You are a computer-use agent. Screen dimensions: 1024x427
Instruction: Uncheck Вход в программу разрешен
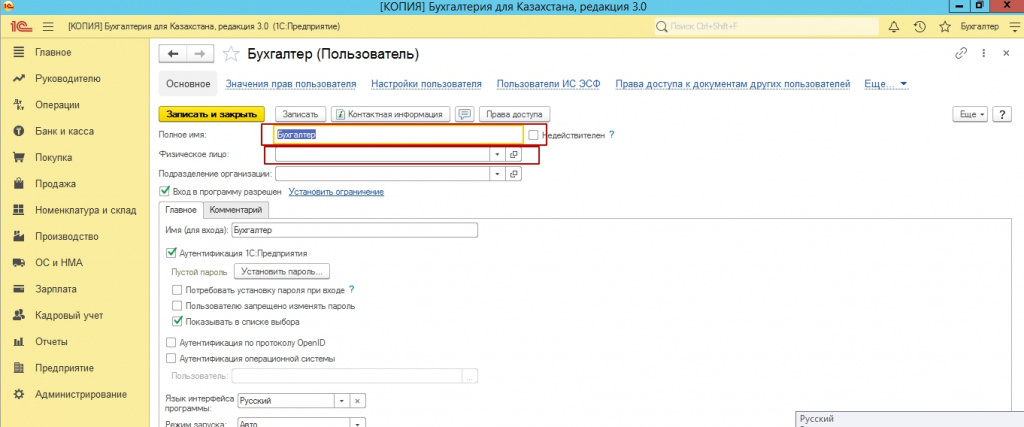165,192
